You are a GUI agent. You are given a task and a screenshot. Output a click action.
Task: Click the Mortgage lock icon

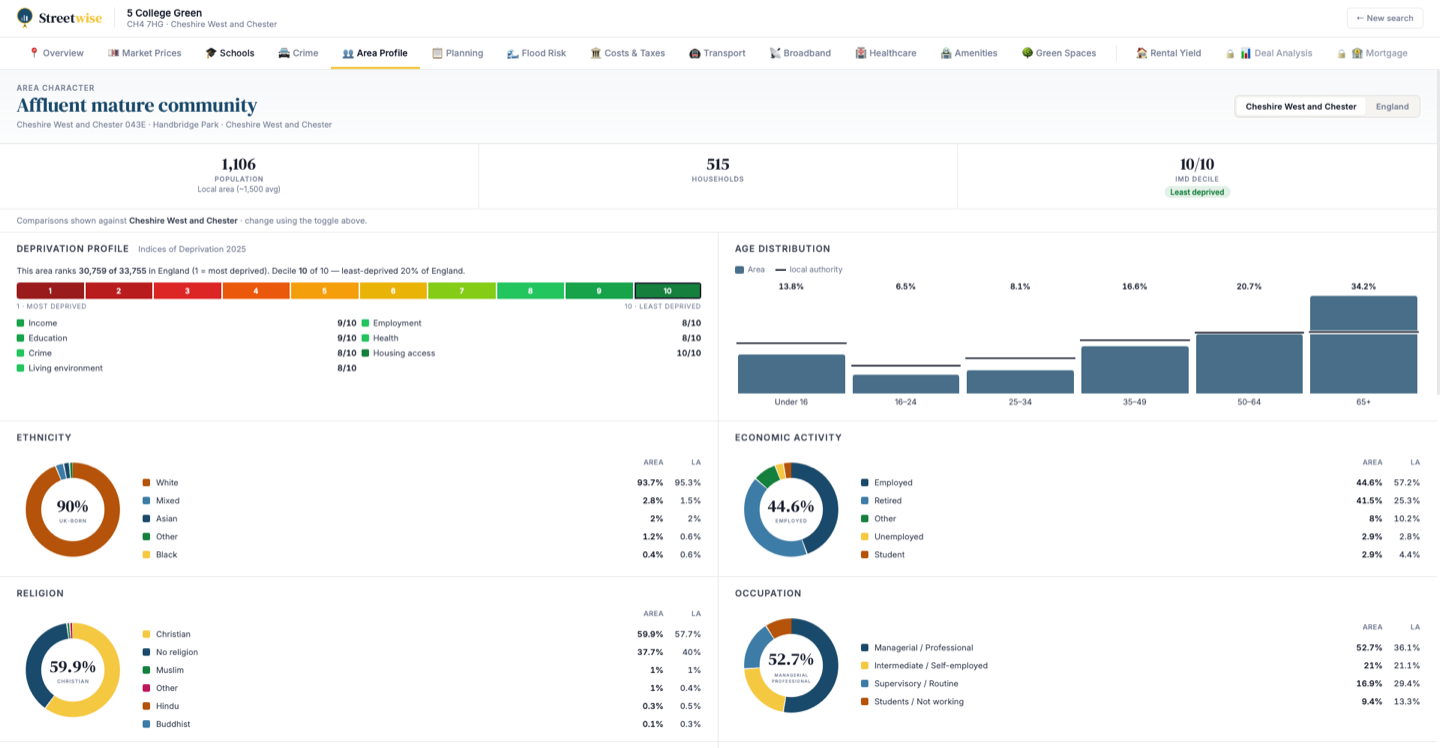(x=1341, y=53)
